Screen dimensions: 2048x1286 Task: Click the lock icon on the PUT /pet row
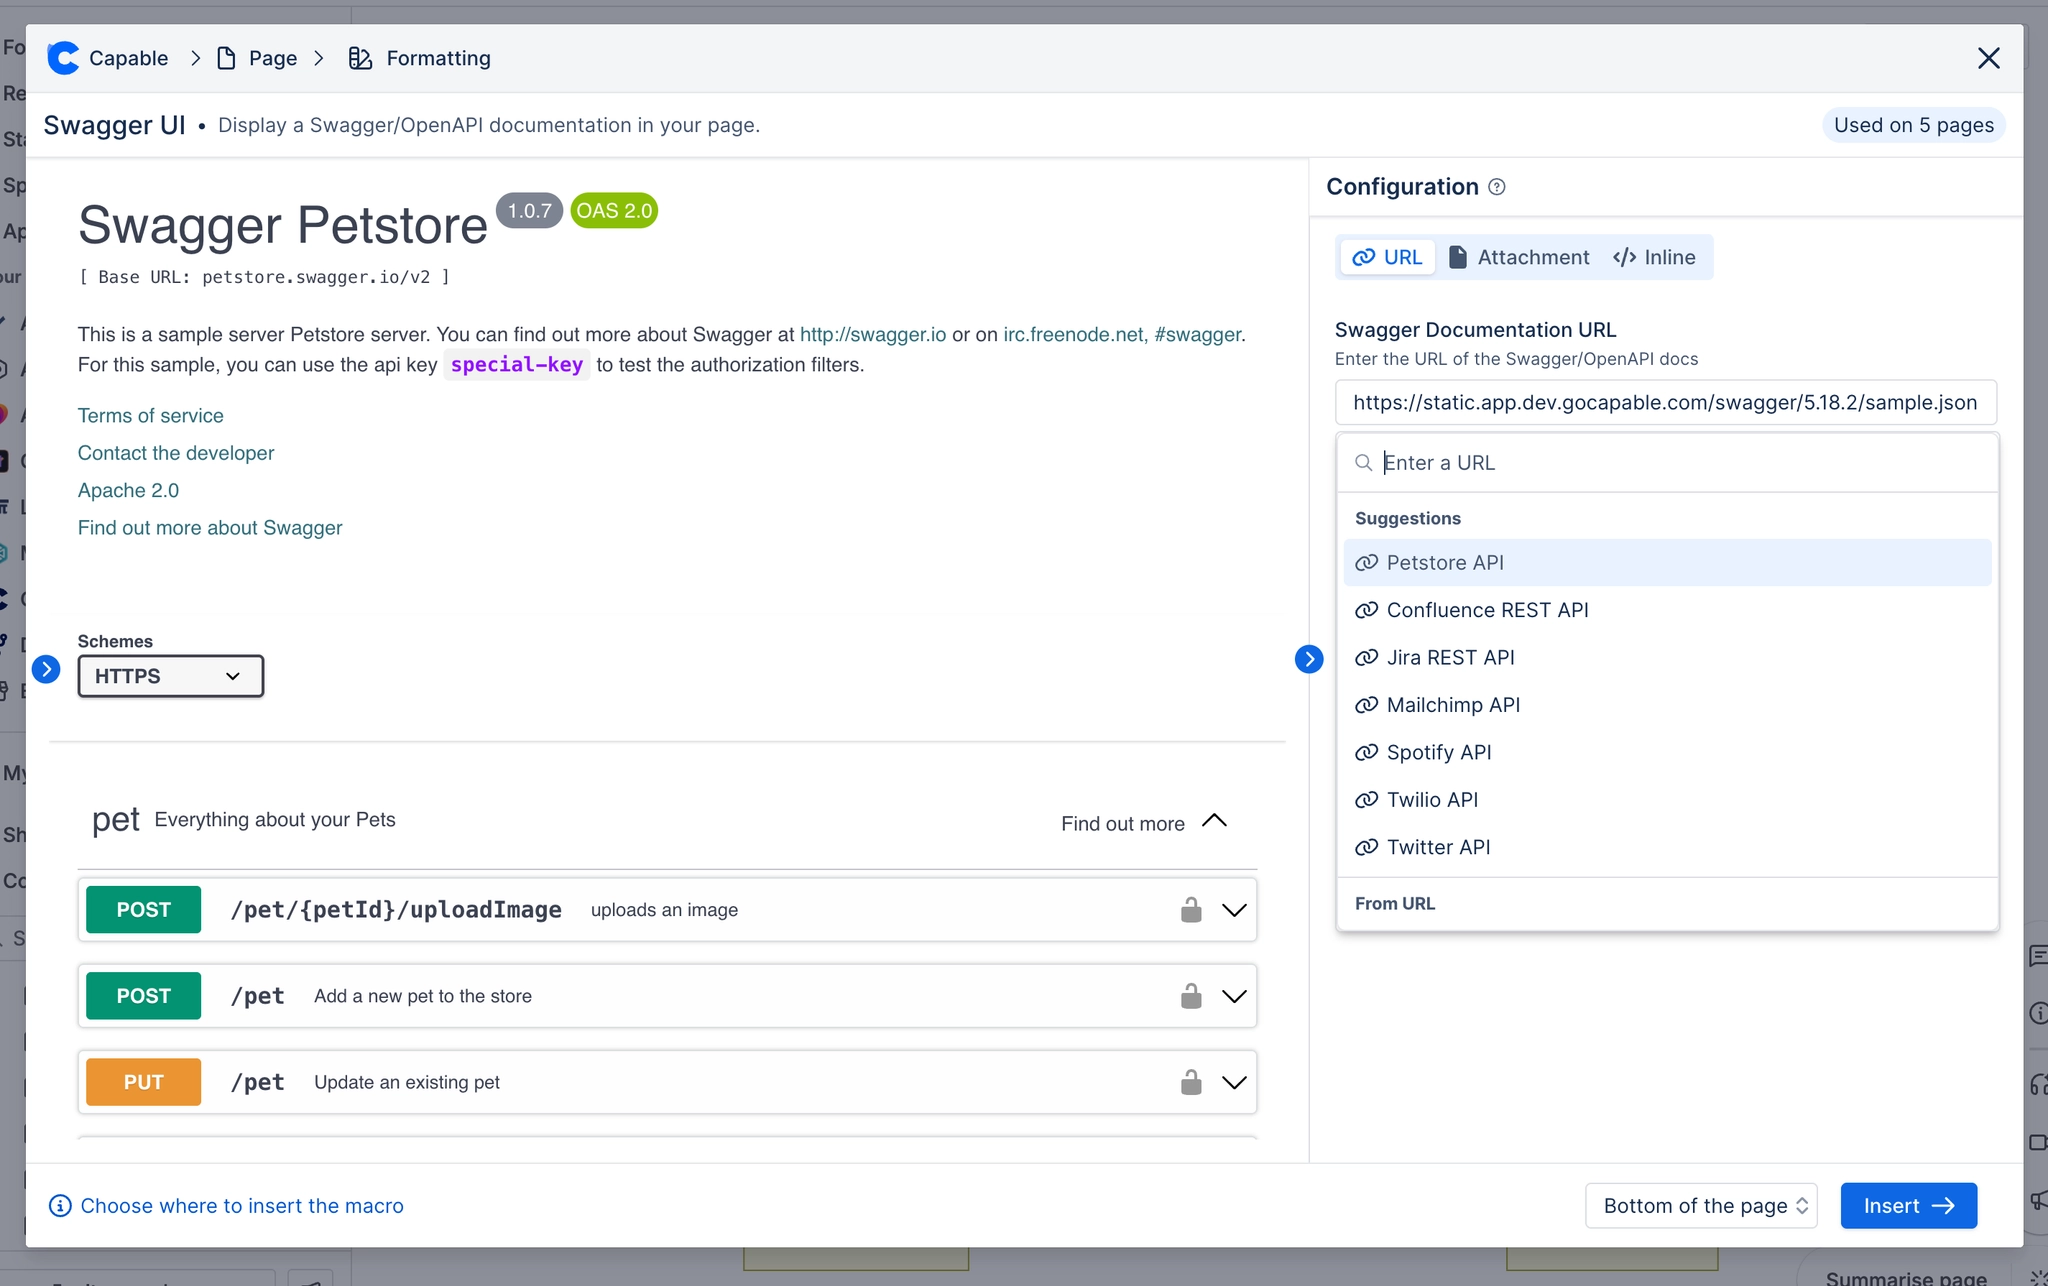click(x=1190, y=1082)
